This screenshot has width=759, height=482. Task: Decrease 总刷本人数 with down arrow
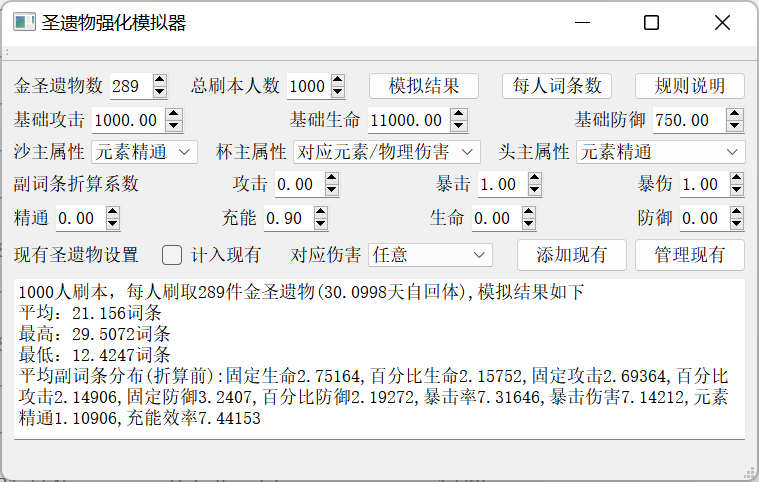[x=338, y=92]
